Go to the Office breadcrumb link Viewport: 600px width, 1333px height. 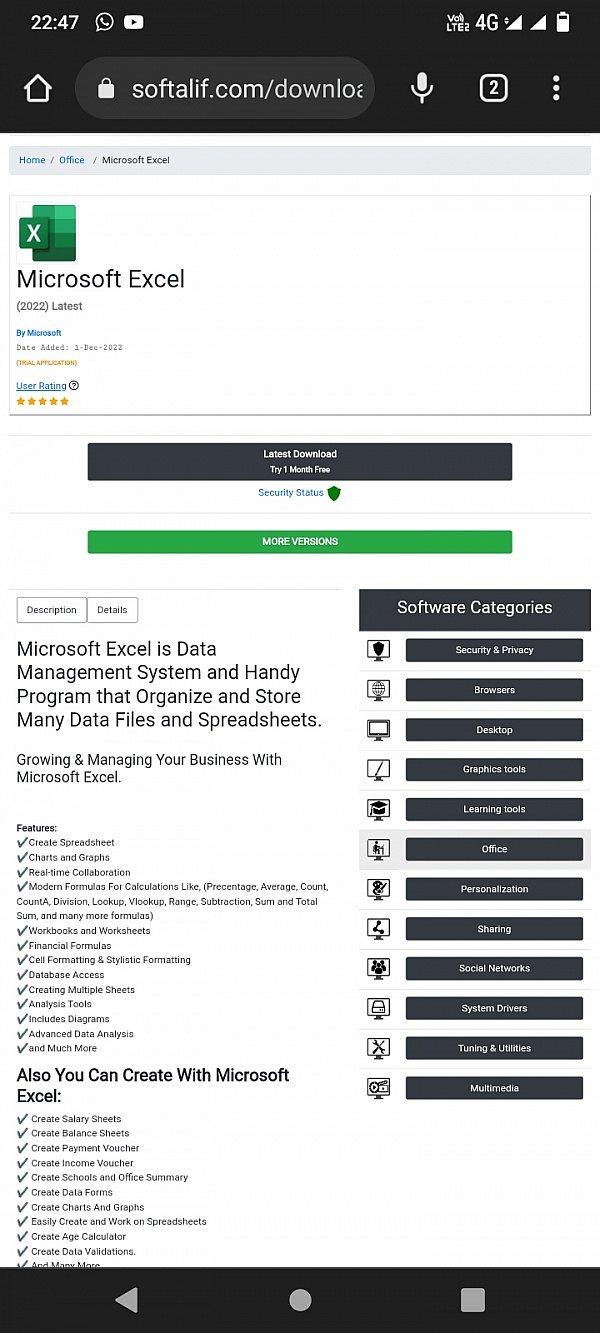pos(71,159)
